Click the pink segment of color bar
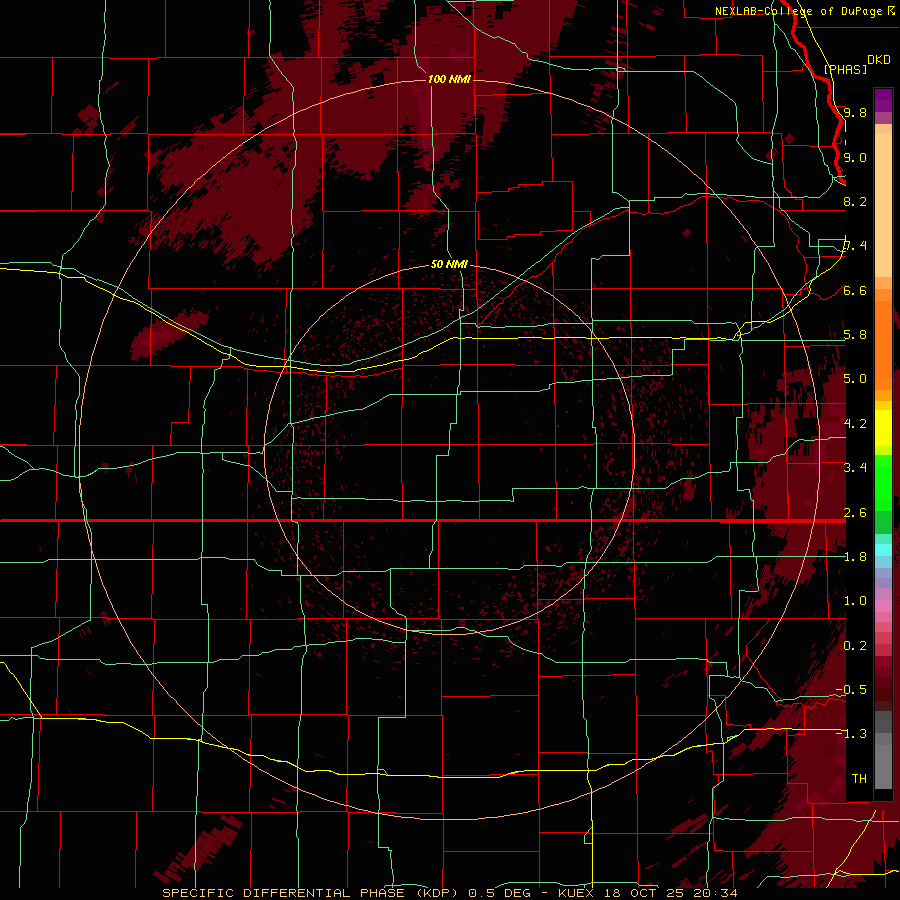 pyautogui.click(x=883, y=606)
